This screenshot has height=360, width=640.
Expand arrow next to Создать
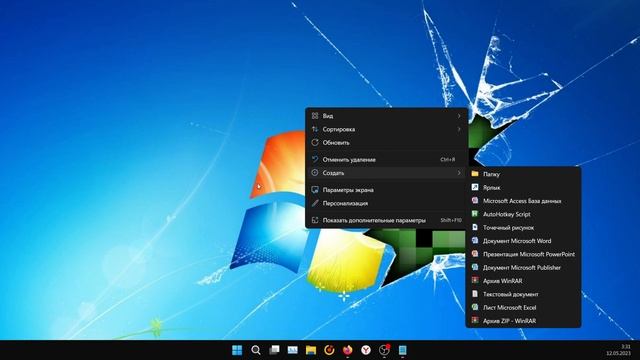tap(459, 173)
